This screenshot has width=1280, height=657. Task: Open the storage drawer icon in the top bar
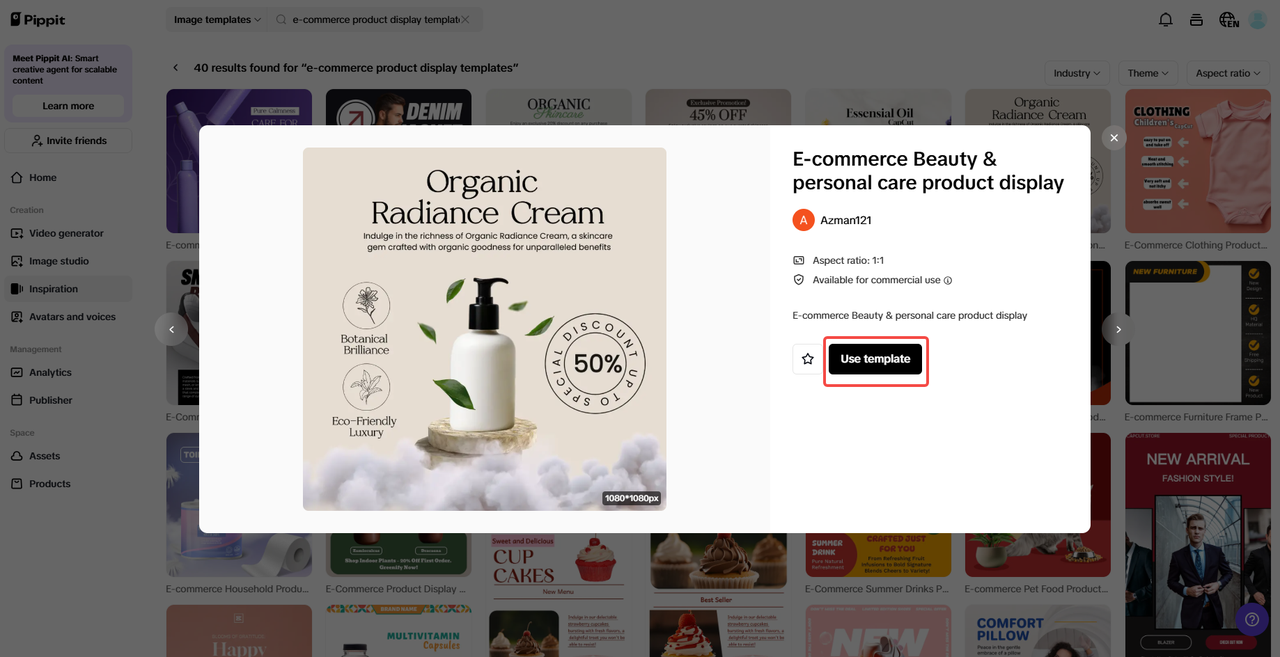point(1196,20)
